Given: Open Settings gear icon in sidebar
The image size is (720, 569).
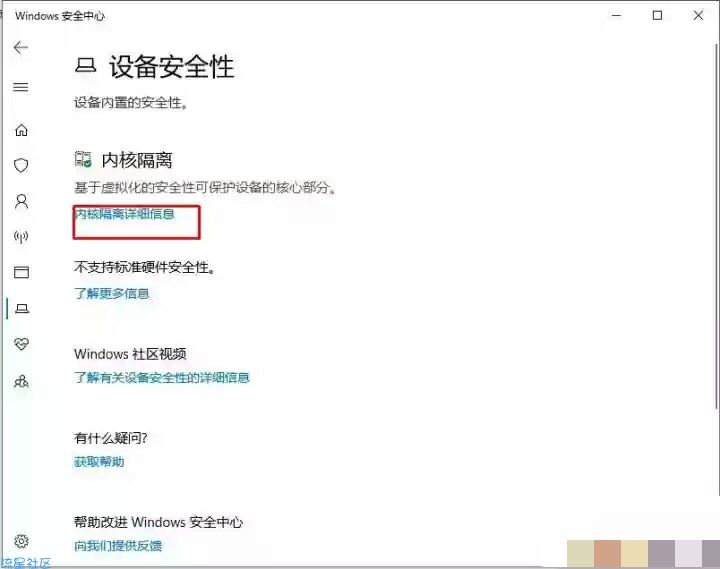Looking at the screenshot, I should tap(21, 541).
